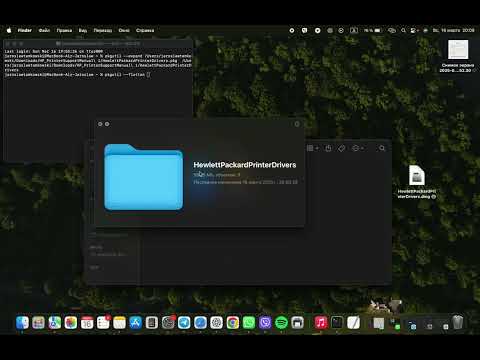Open Launchpad from the Dock

(x=38, y=323)
